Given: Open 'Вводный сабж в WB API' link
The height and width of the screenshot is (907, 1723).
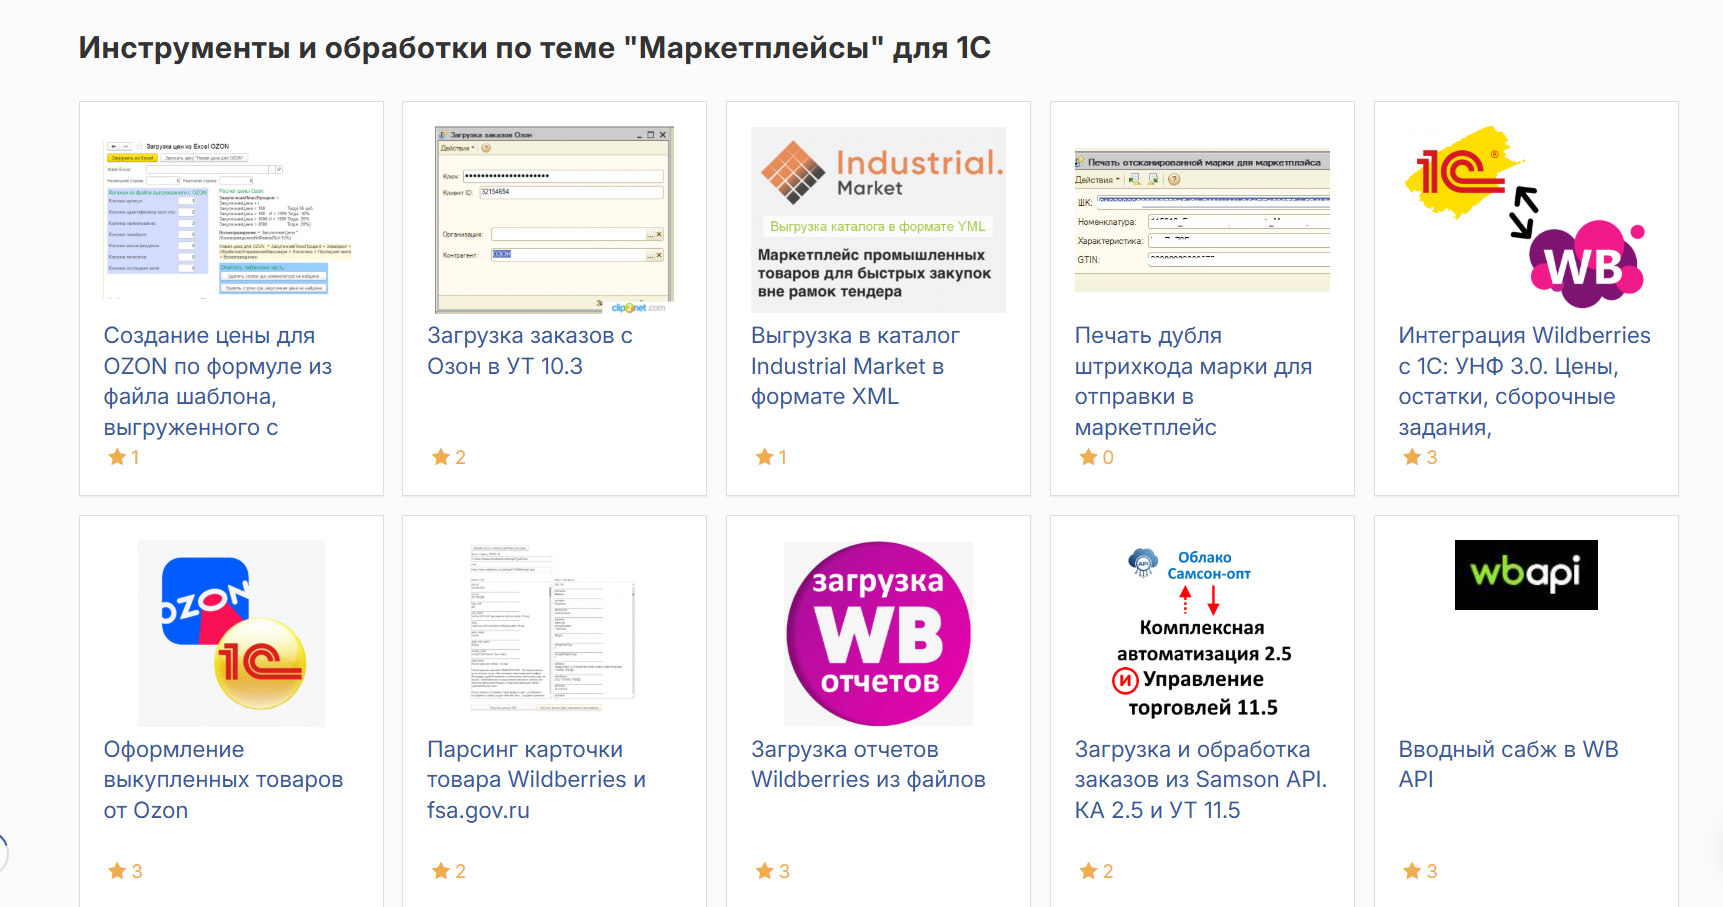Looking at the screenshot, I should pos(1508,764).
